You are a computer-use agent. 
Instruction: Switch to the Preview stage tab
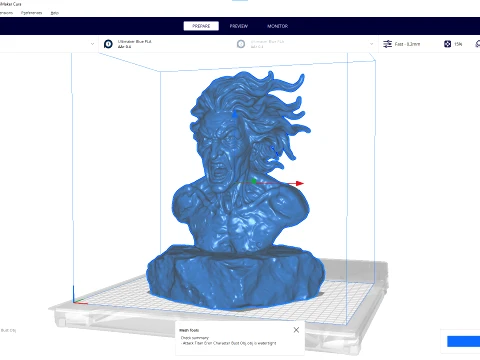239,26
